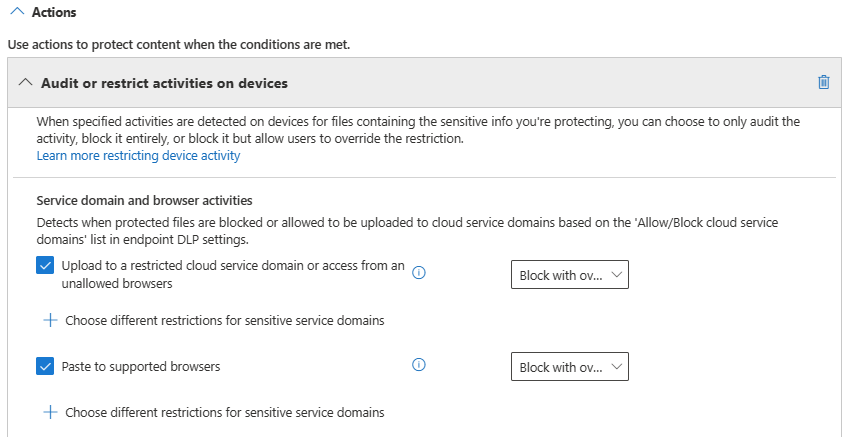Click info icon beside Paste to supported browsers
Image resolution: width=842 pixels, height=437 pixels.
click(419, 365)
